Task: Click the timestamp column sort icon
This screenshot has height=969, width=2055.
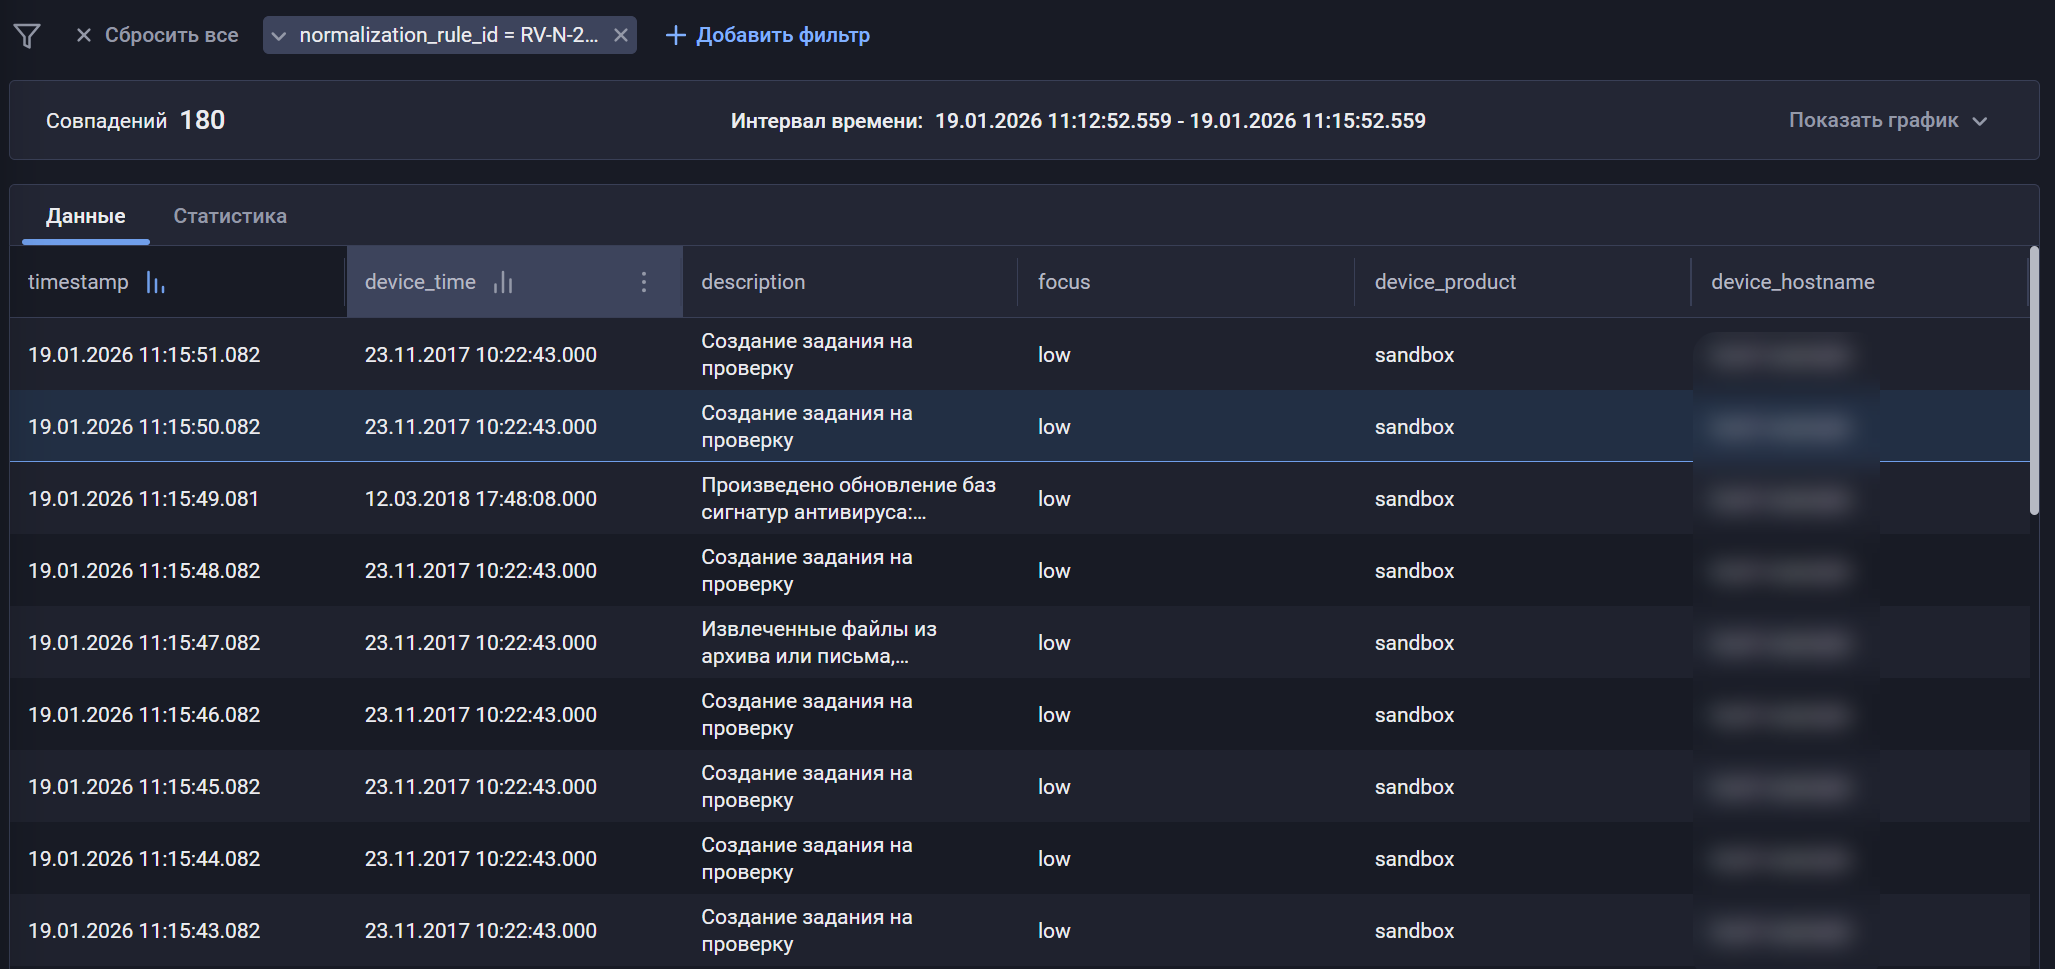Action: coord(155,283)
